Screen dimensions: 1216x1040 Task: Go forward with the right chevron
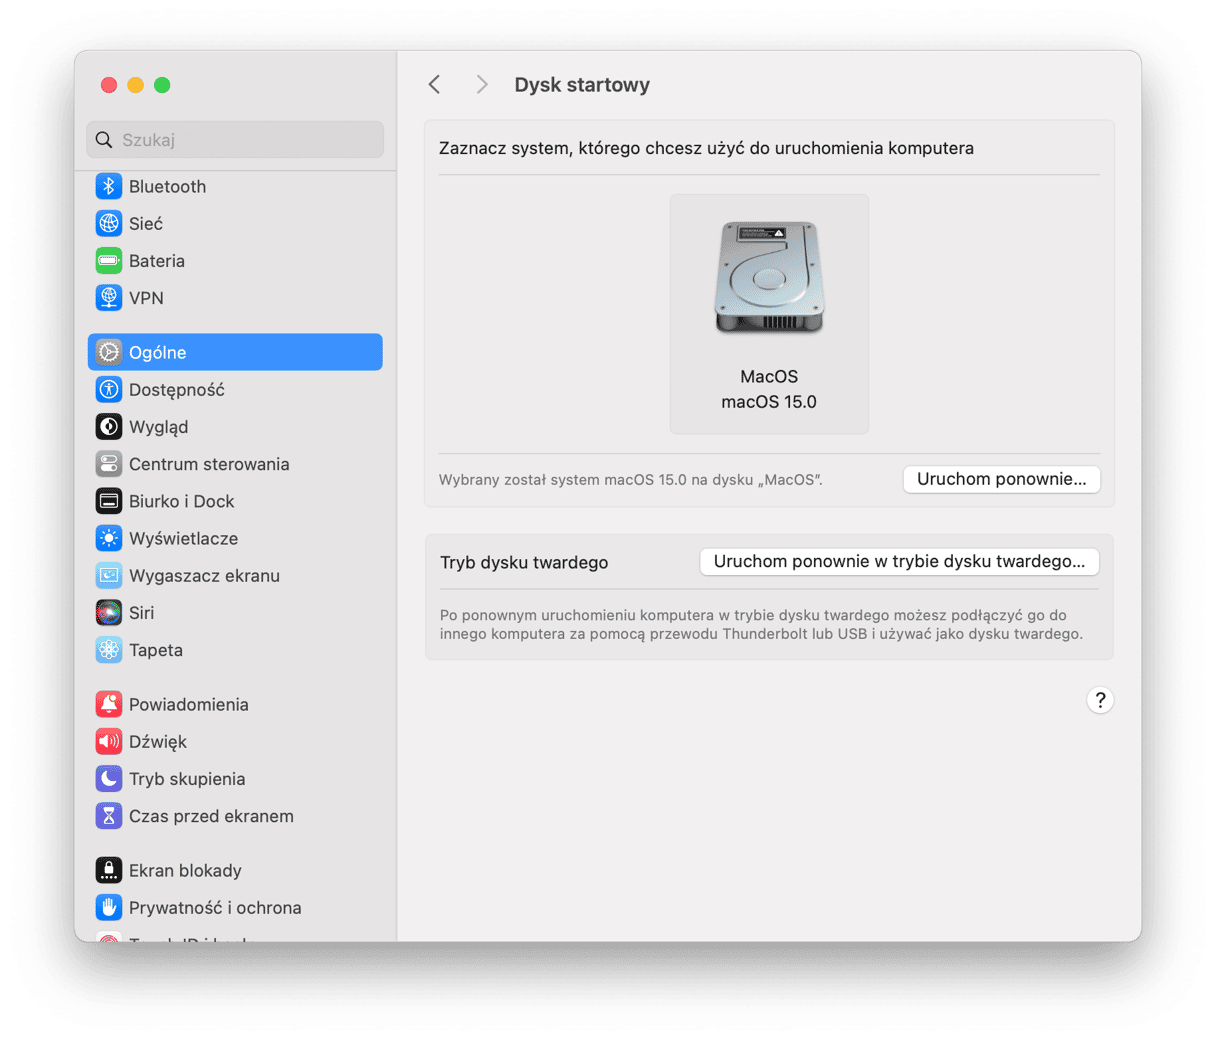482,85
